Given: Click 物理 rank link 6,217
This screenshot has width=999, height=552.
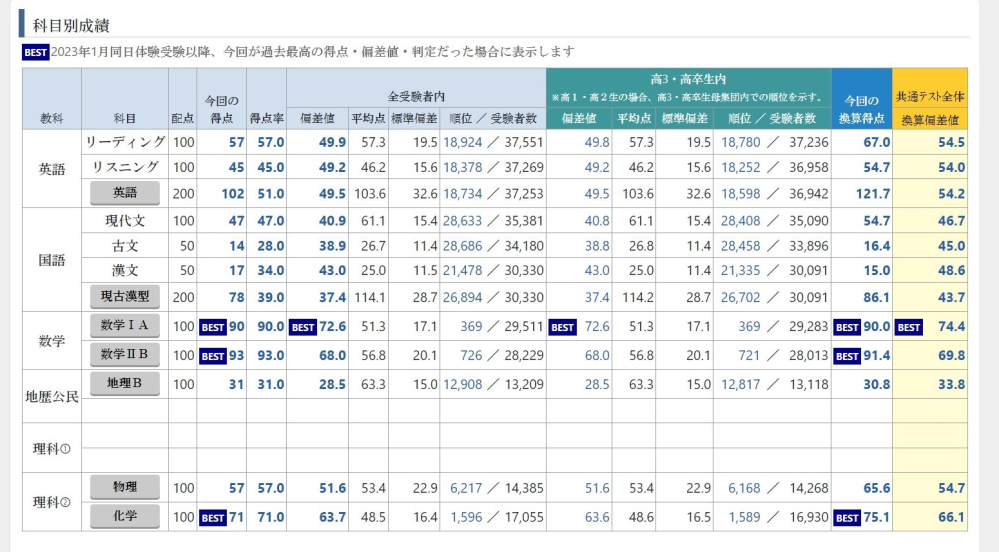Looking at the screenshot, I should [x=466, y=488].
